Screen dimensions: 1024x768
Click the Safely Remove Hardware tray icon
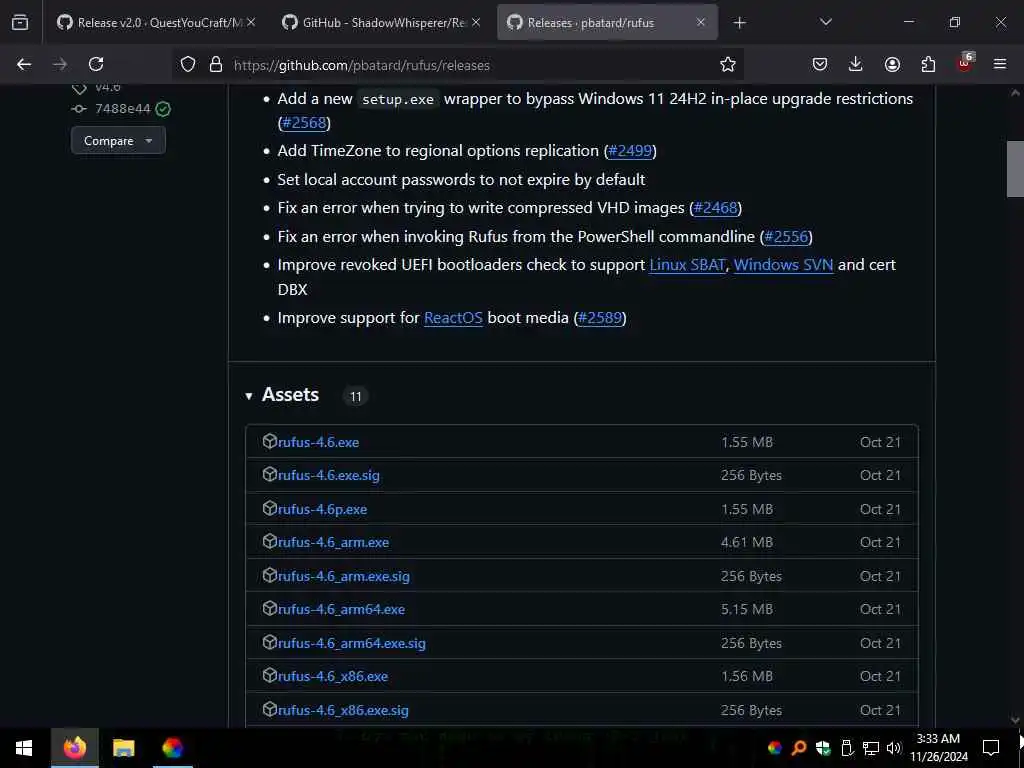tap(847, 748)
